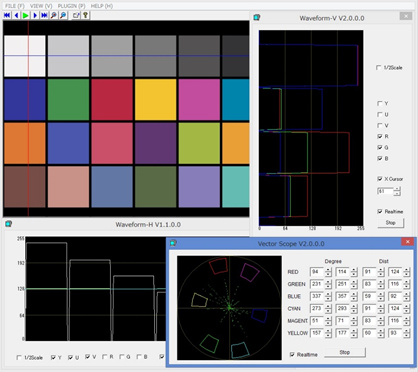Open the HELP (H) menu
Screen dimensions: 418x372
pyautogui.click(x=102, y=6)
